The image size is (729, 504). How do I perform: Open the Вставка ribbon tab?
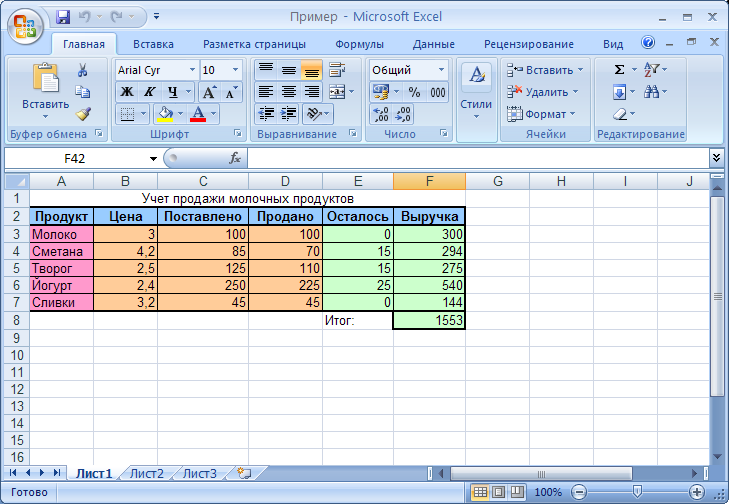[153, 44]
